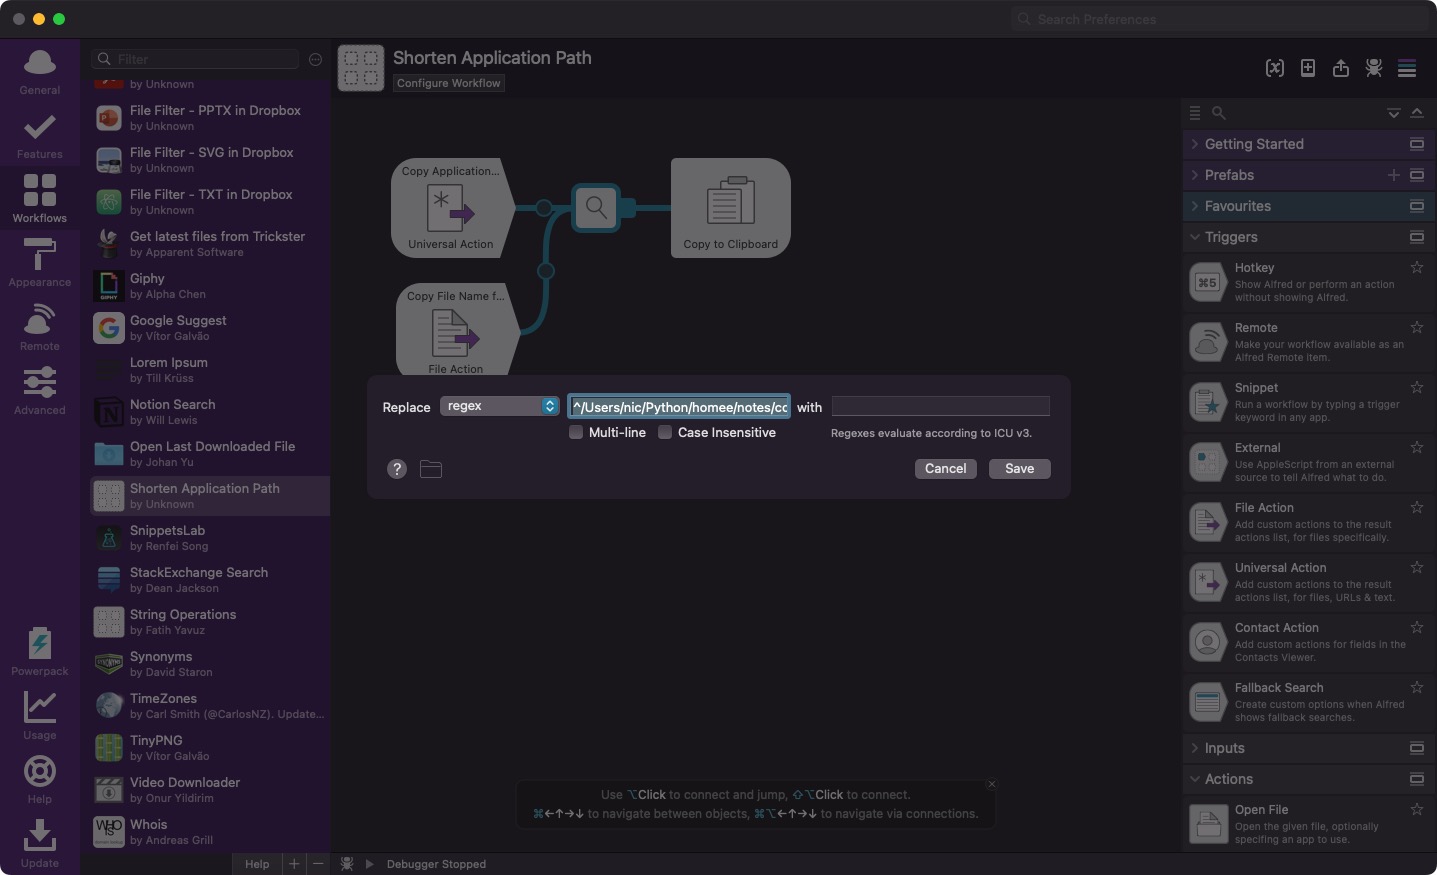Favourite the Contact Action trigger star
This screenshot has height=875, width=1437.
[x=1416, y=627]
